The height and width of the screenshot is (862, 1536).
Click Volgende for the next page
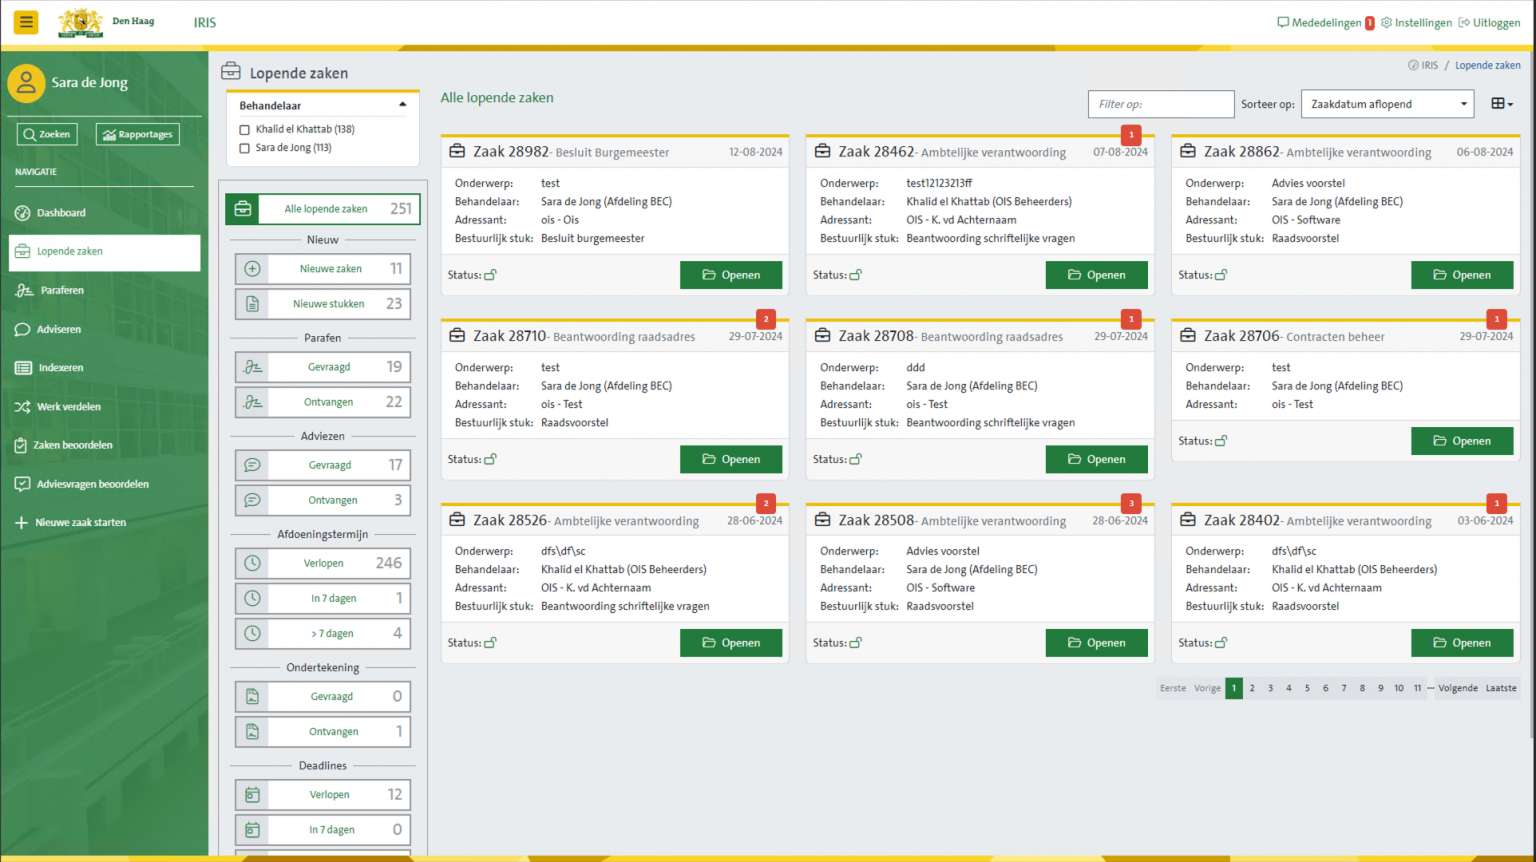(x=1458, y=688)
